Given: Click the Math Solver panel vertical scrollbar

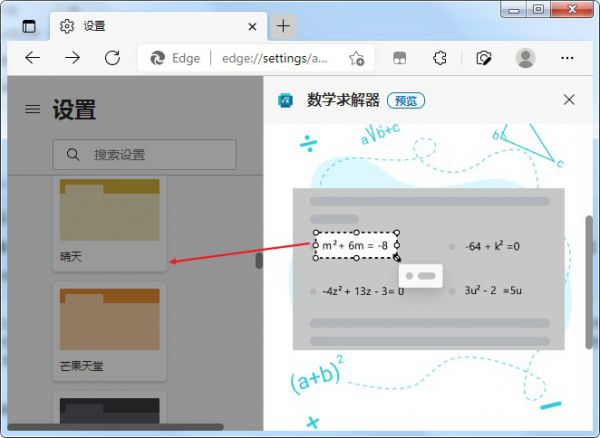Looking at the screenshot, I should 589,282.
